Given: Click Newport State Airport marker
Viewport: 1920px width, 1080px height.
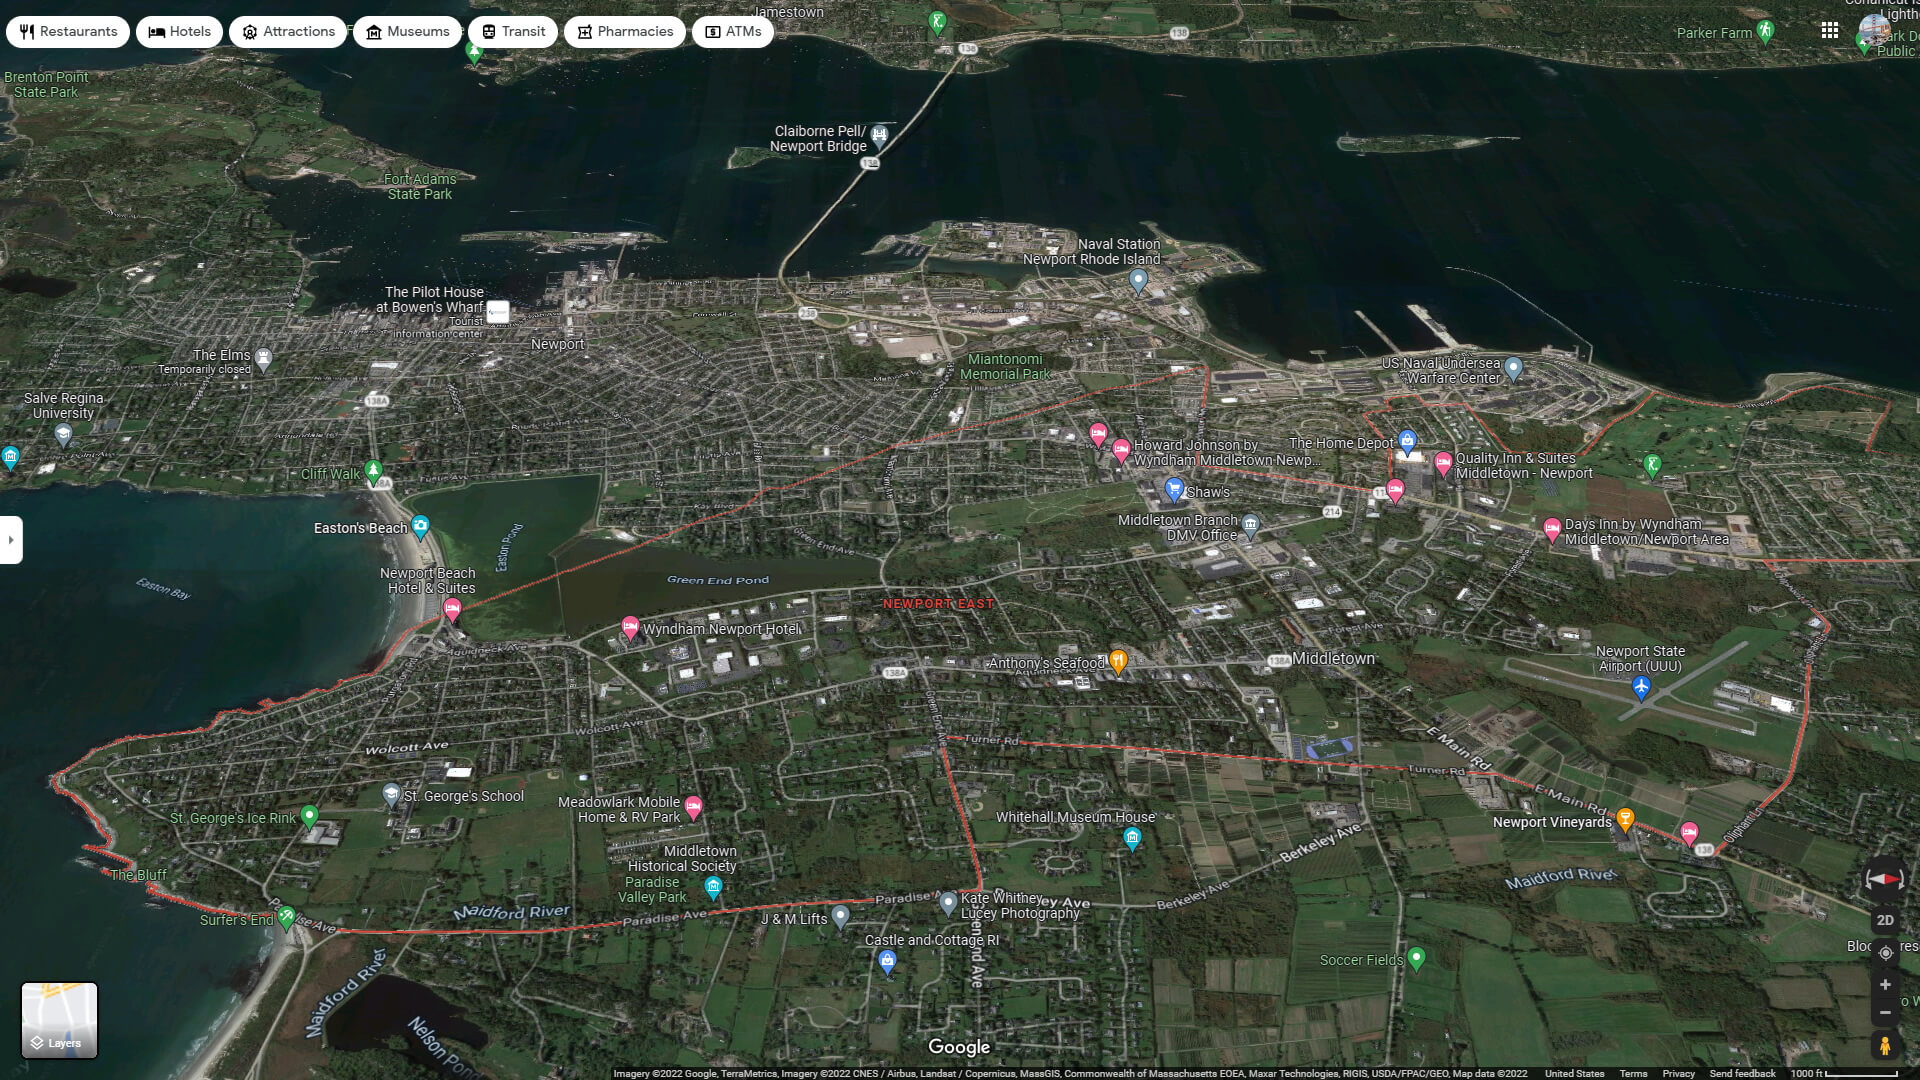Looking at the screenshot, I should click(x=1641, y=686).
